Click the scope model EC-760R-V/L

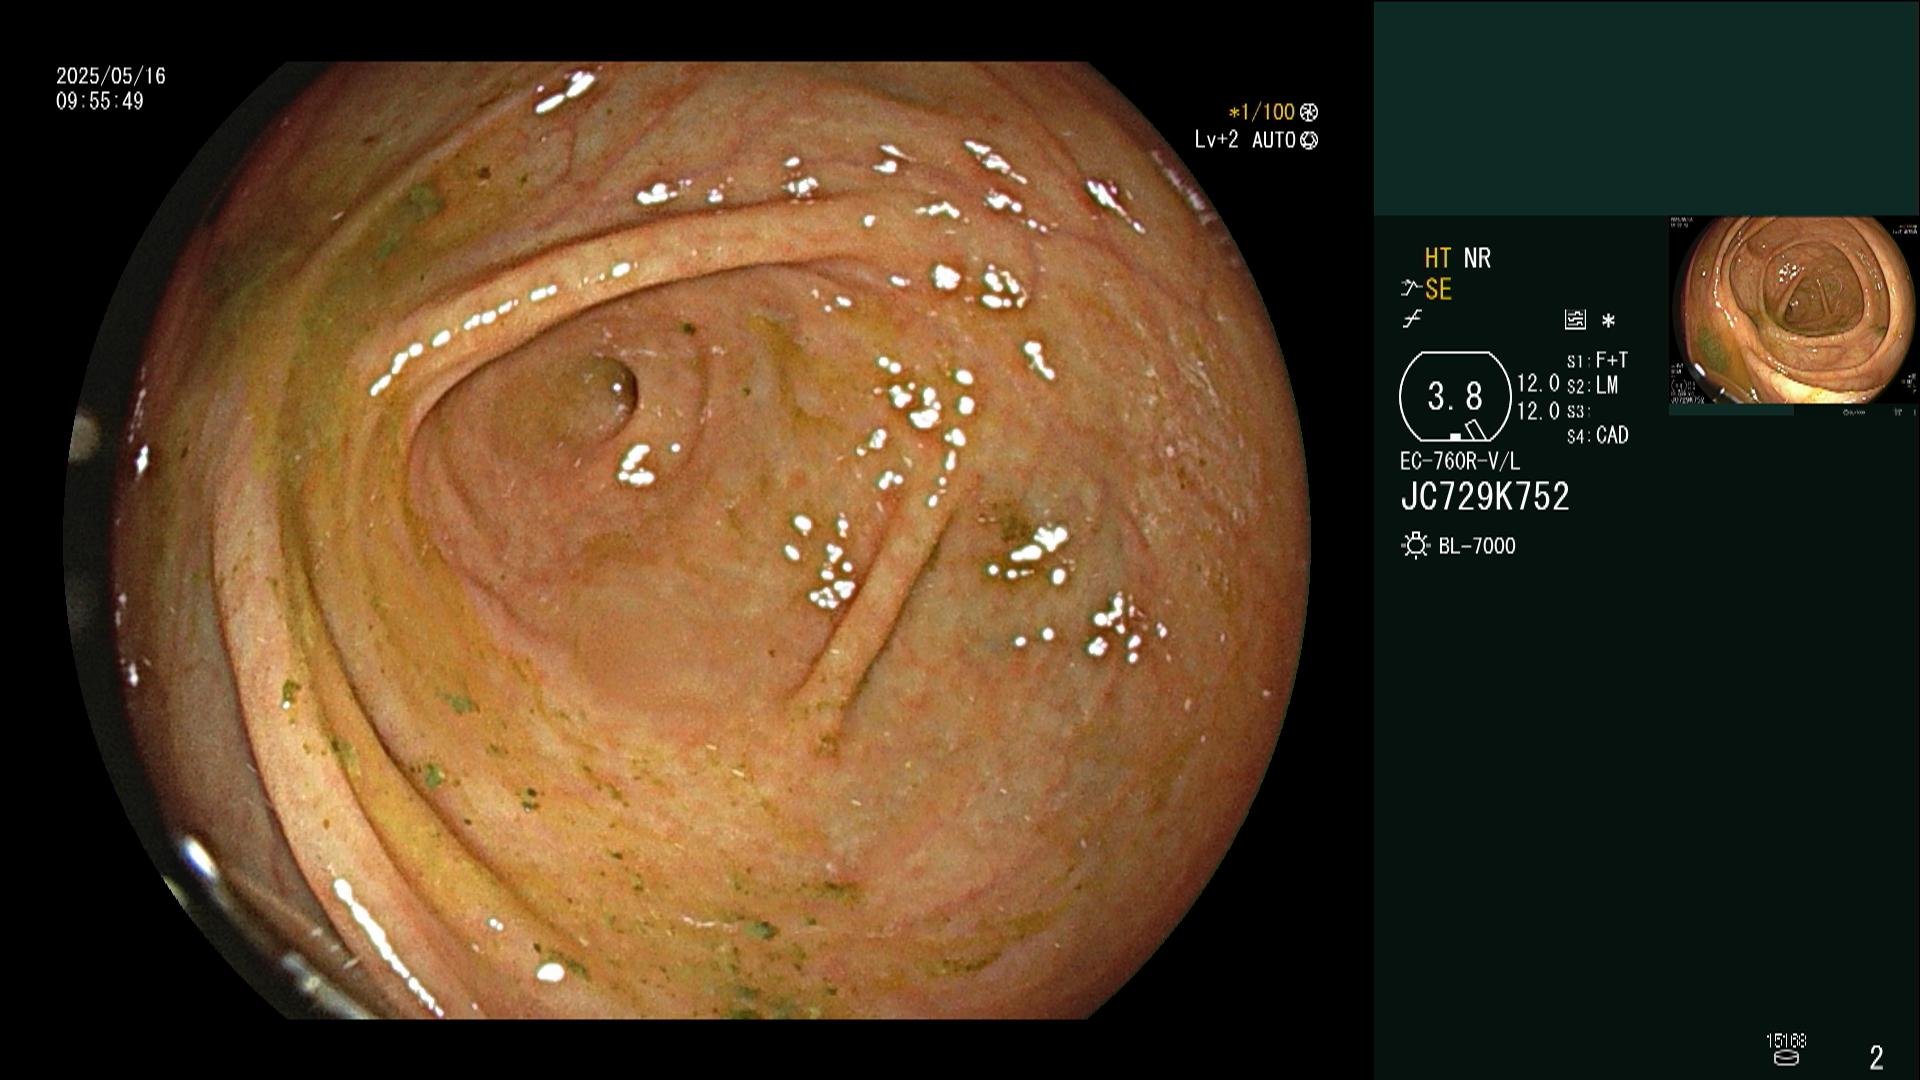[1460, 462]
